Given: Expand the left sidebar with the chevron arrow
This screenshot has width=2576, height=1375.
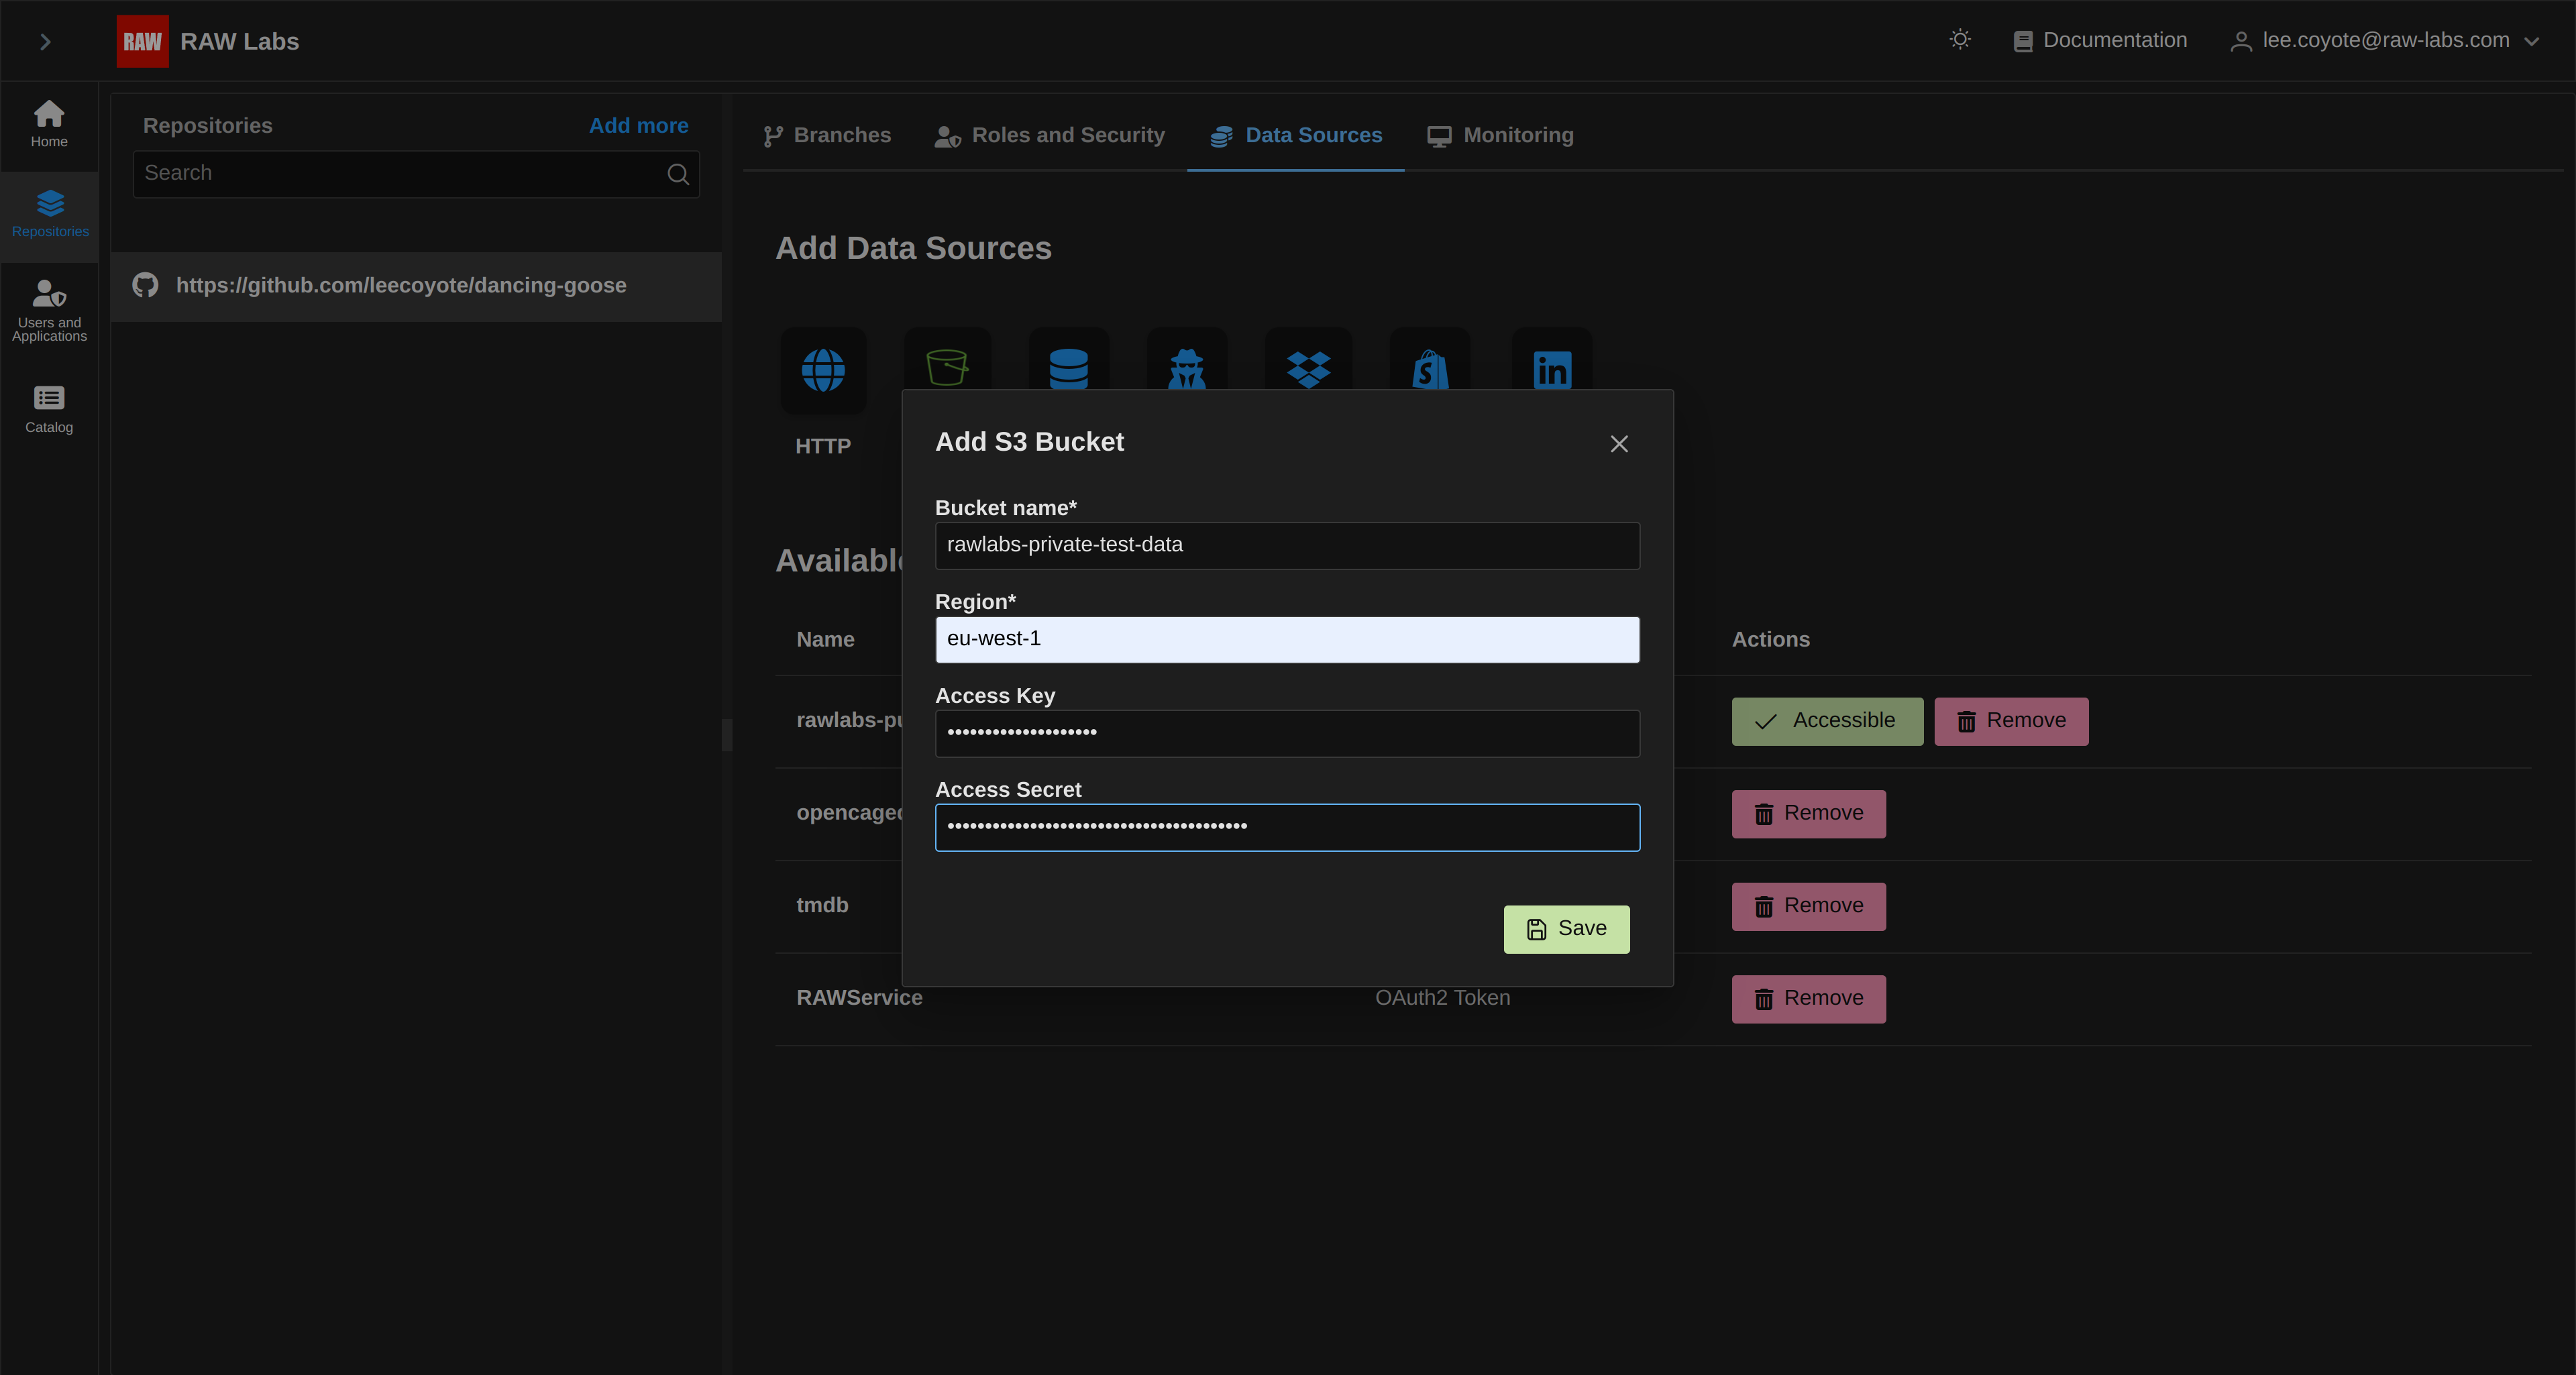Looking at the screenshot, I should (45, 41).
